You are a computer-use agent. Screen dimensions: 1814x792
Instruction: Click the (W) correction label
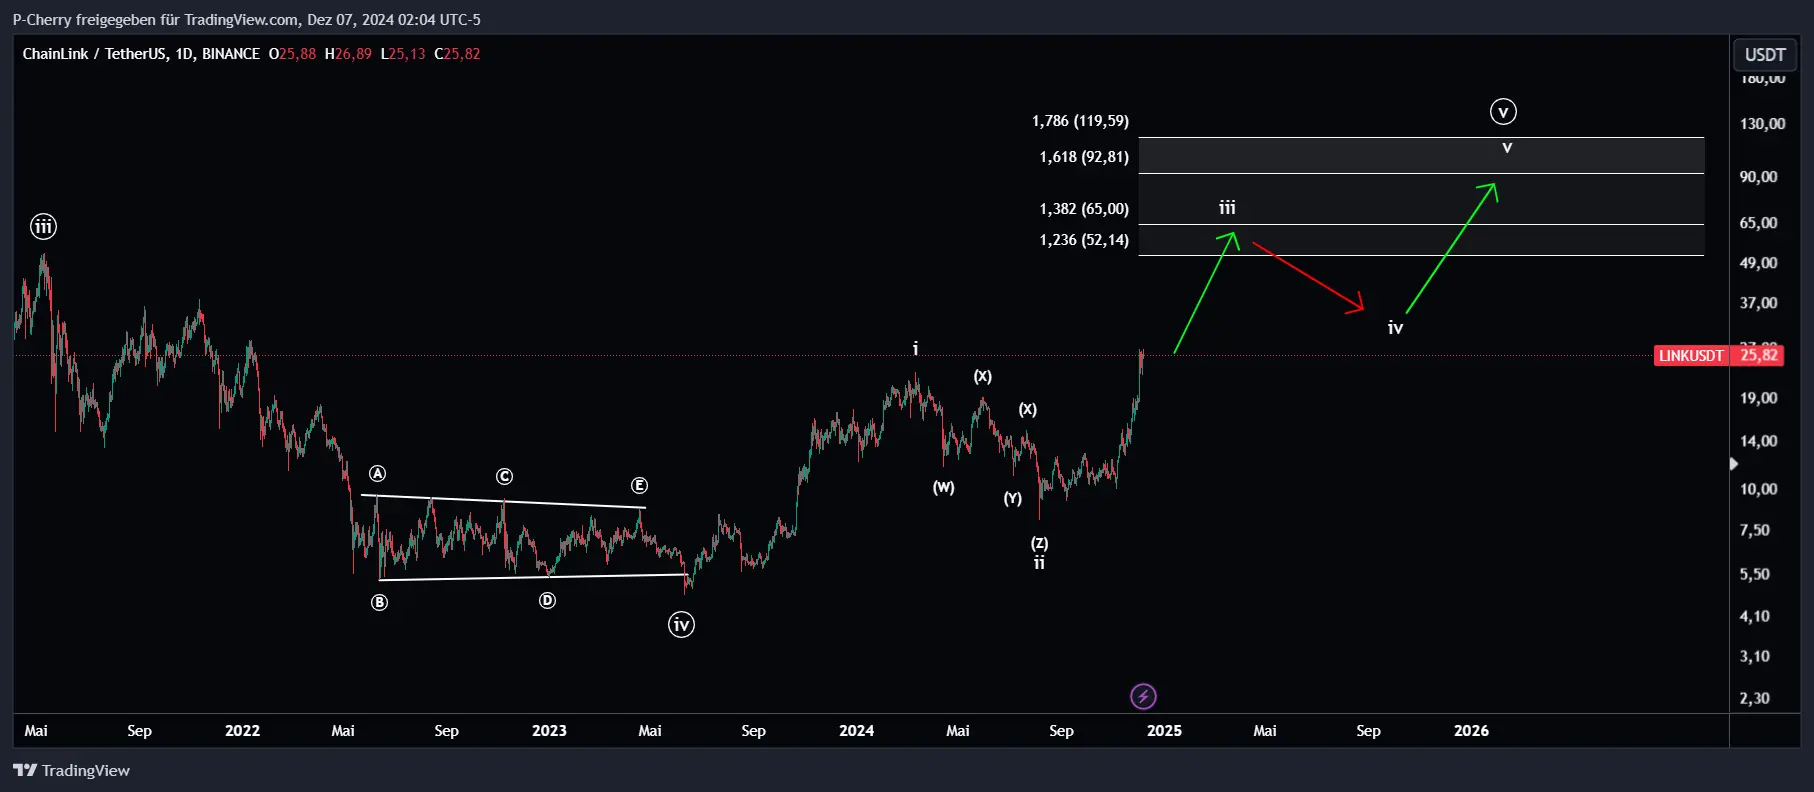click(944, 488)
